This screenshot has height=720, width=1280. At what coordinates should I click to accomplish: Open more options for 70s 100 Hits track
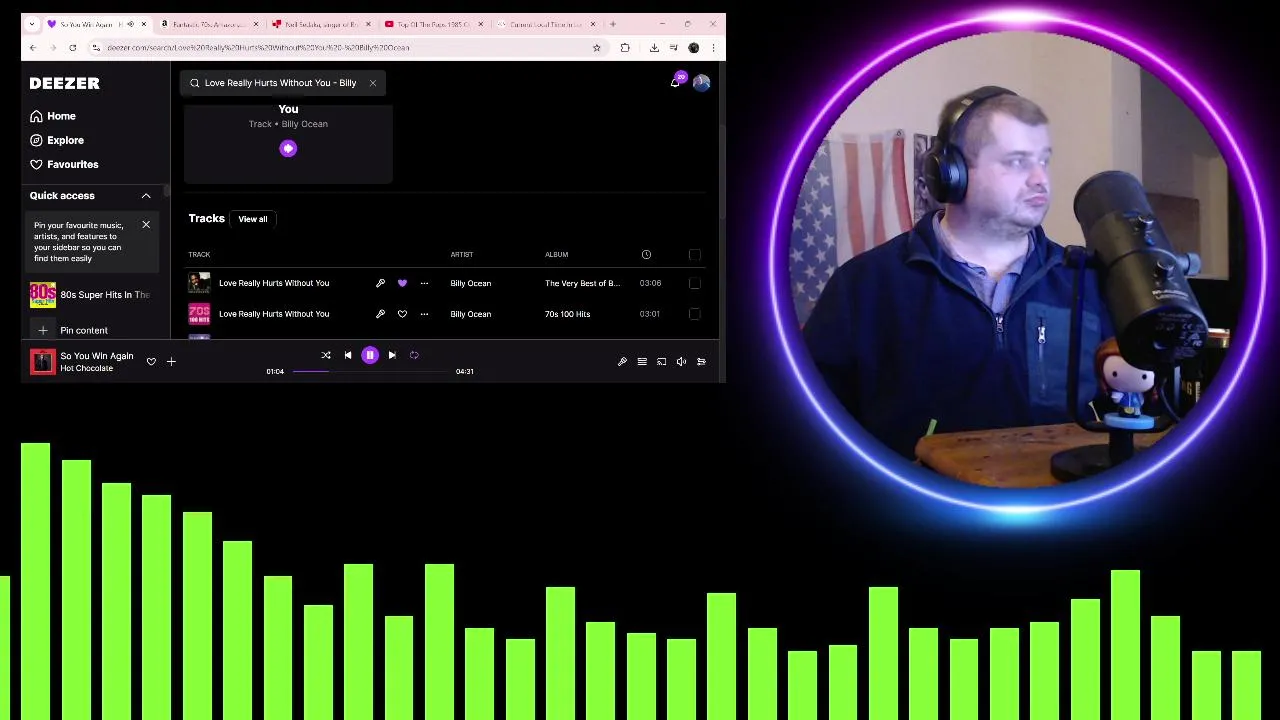[424, 314]
